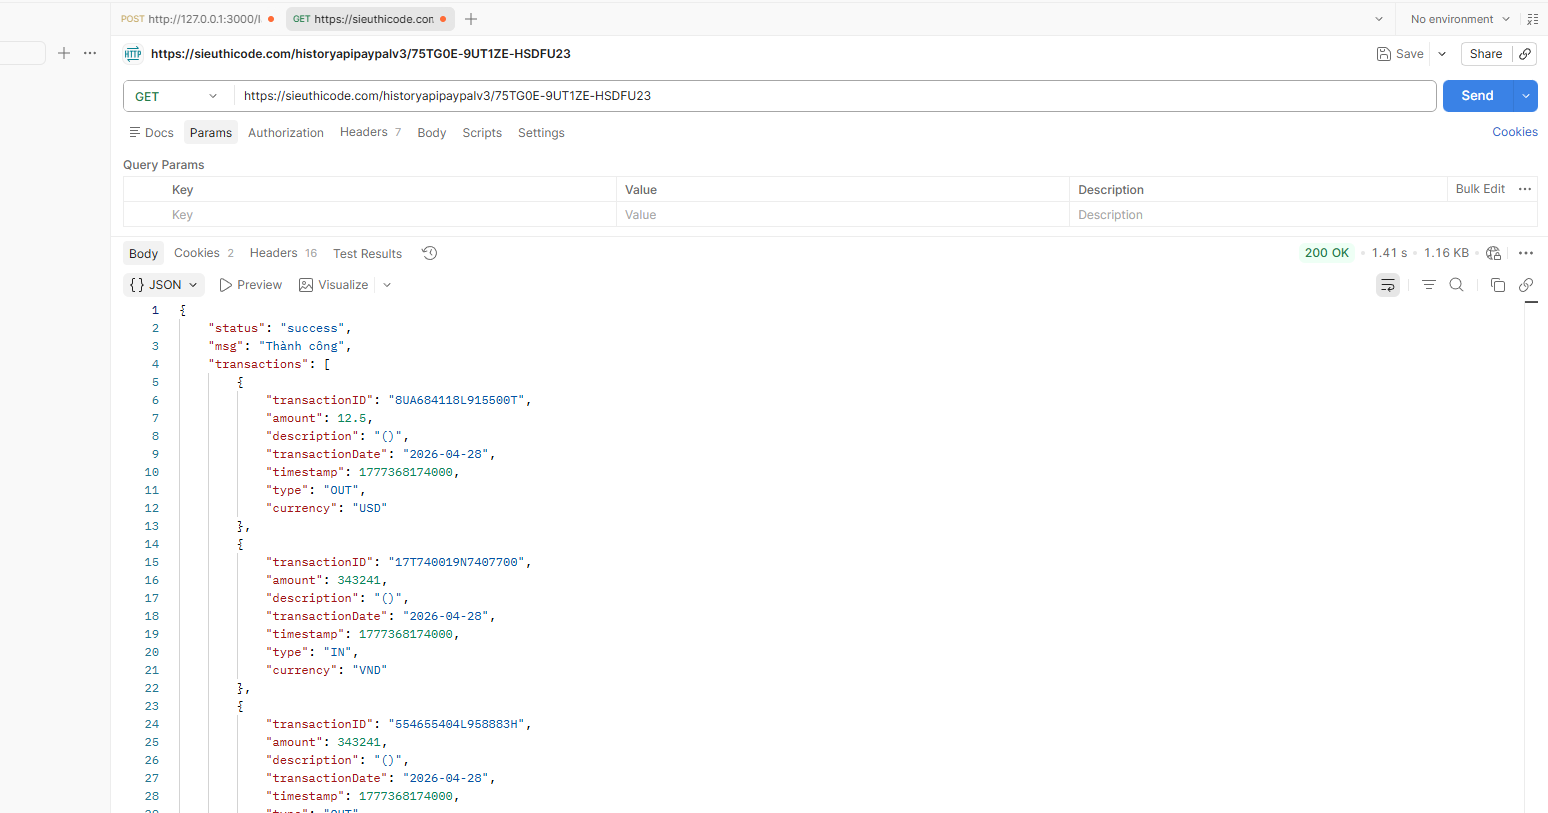Click the amount value 12.5
Viewport: 1548px width, 813px height.
click(351, 418)
